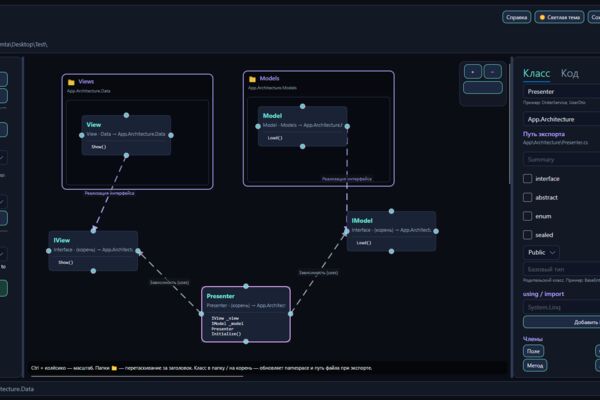The height and width of the screenshot is (400, 600).
Task: Click the Поле button to add field
Action: pos(533,351)
